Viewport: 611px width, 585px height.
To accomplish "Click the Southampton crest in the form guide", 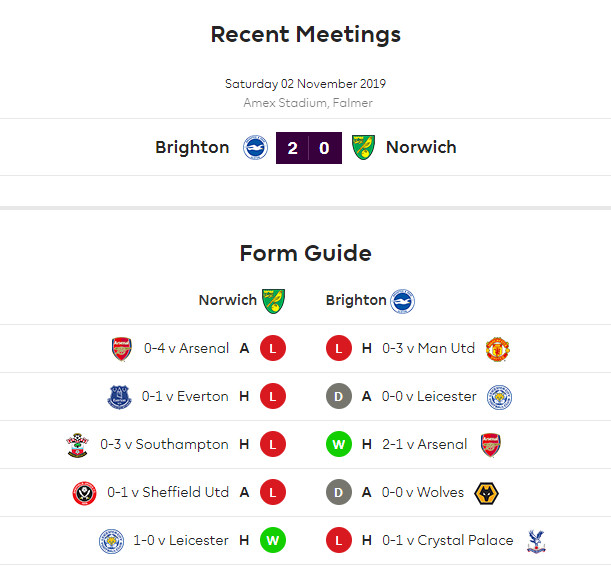I will point(78,445).
